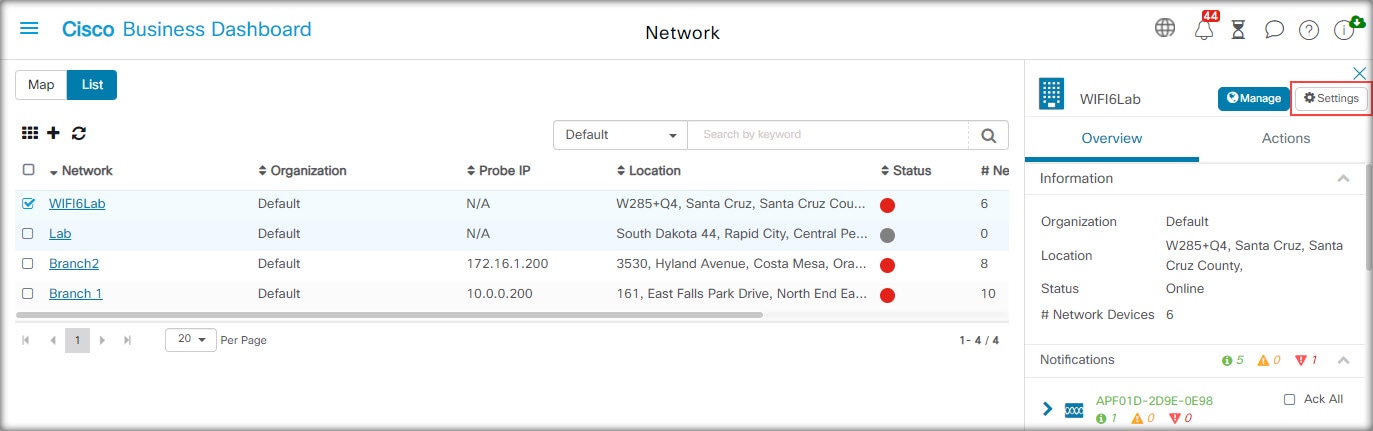Uncheck the WIFI6Lab row checkbox
The image size is (1373, 431).
point(28,203)
